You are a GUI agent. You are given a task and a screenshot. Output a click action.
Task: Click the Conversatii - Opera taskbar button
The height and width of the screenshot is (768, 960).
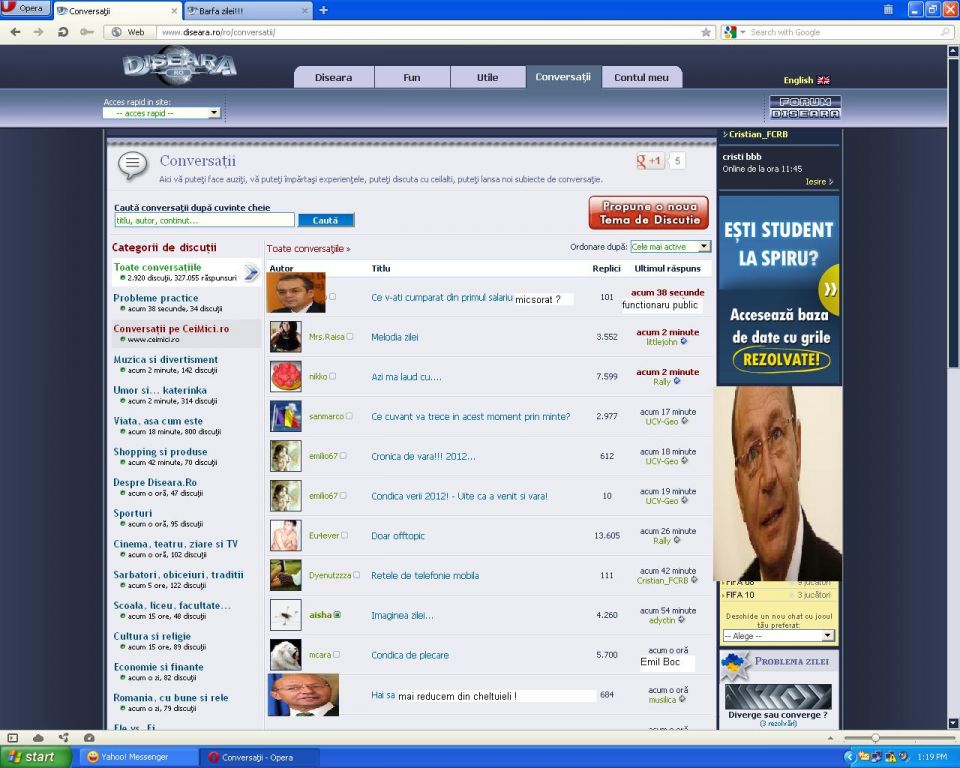[257, 757]
